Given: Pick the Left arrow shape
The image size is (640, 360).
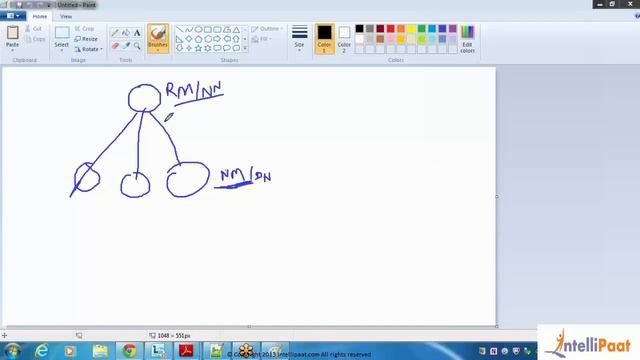Looking at the screenshot, I should (x=227, y=39).
